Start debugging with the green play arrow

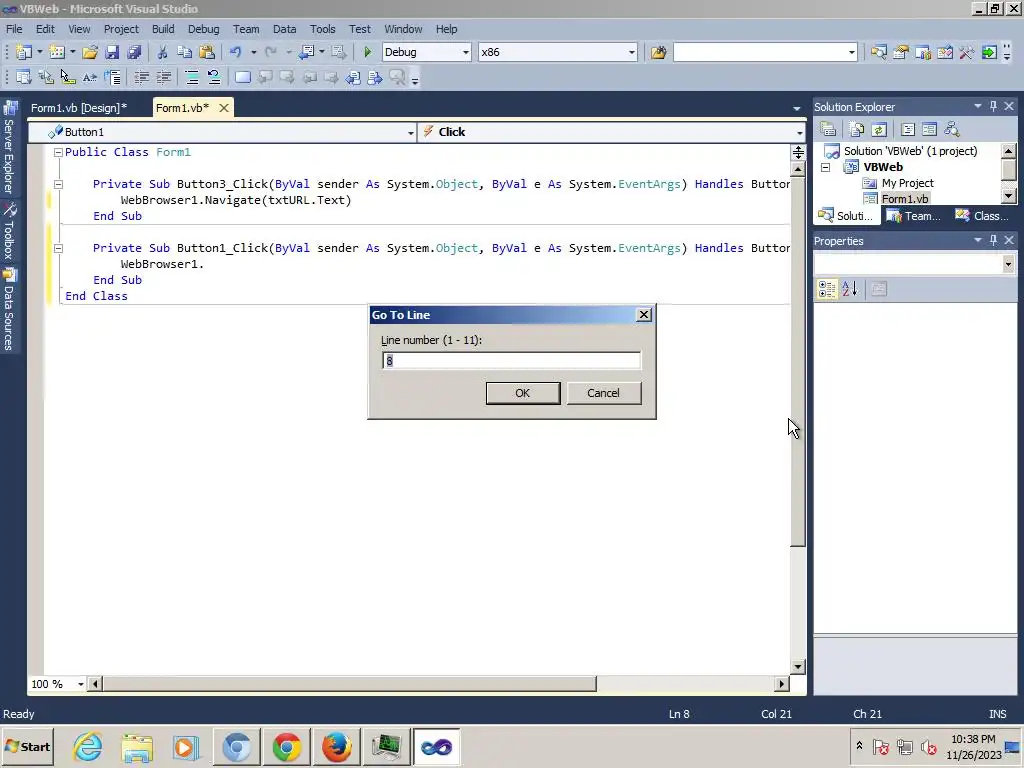368,52
